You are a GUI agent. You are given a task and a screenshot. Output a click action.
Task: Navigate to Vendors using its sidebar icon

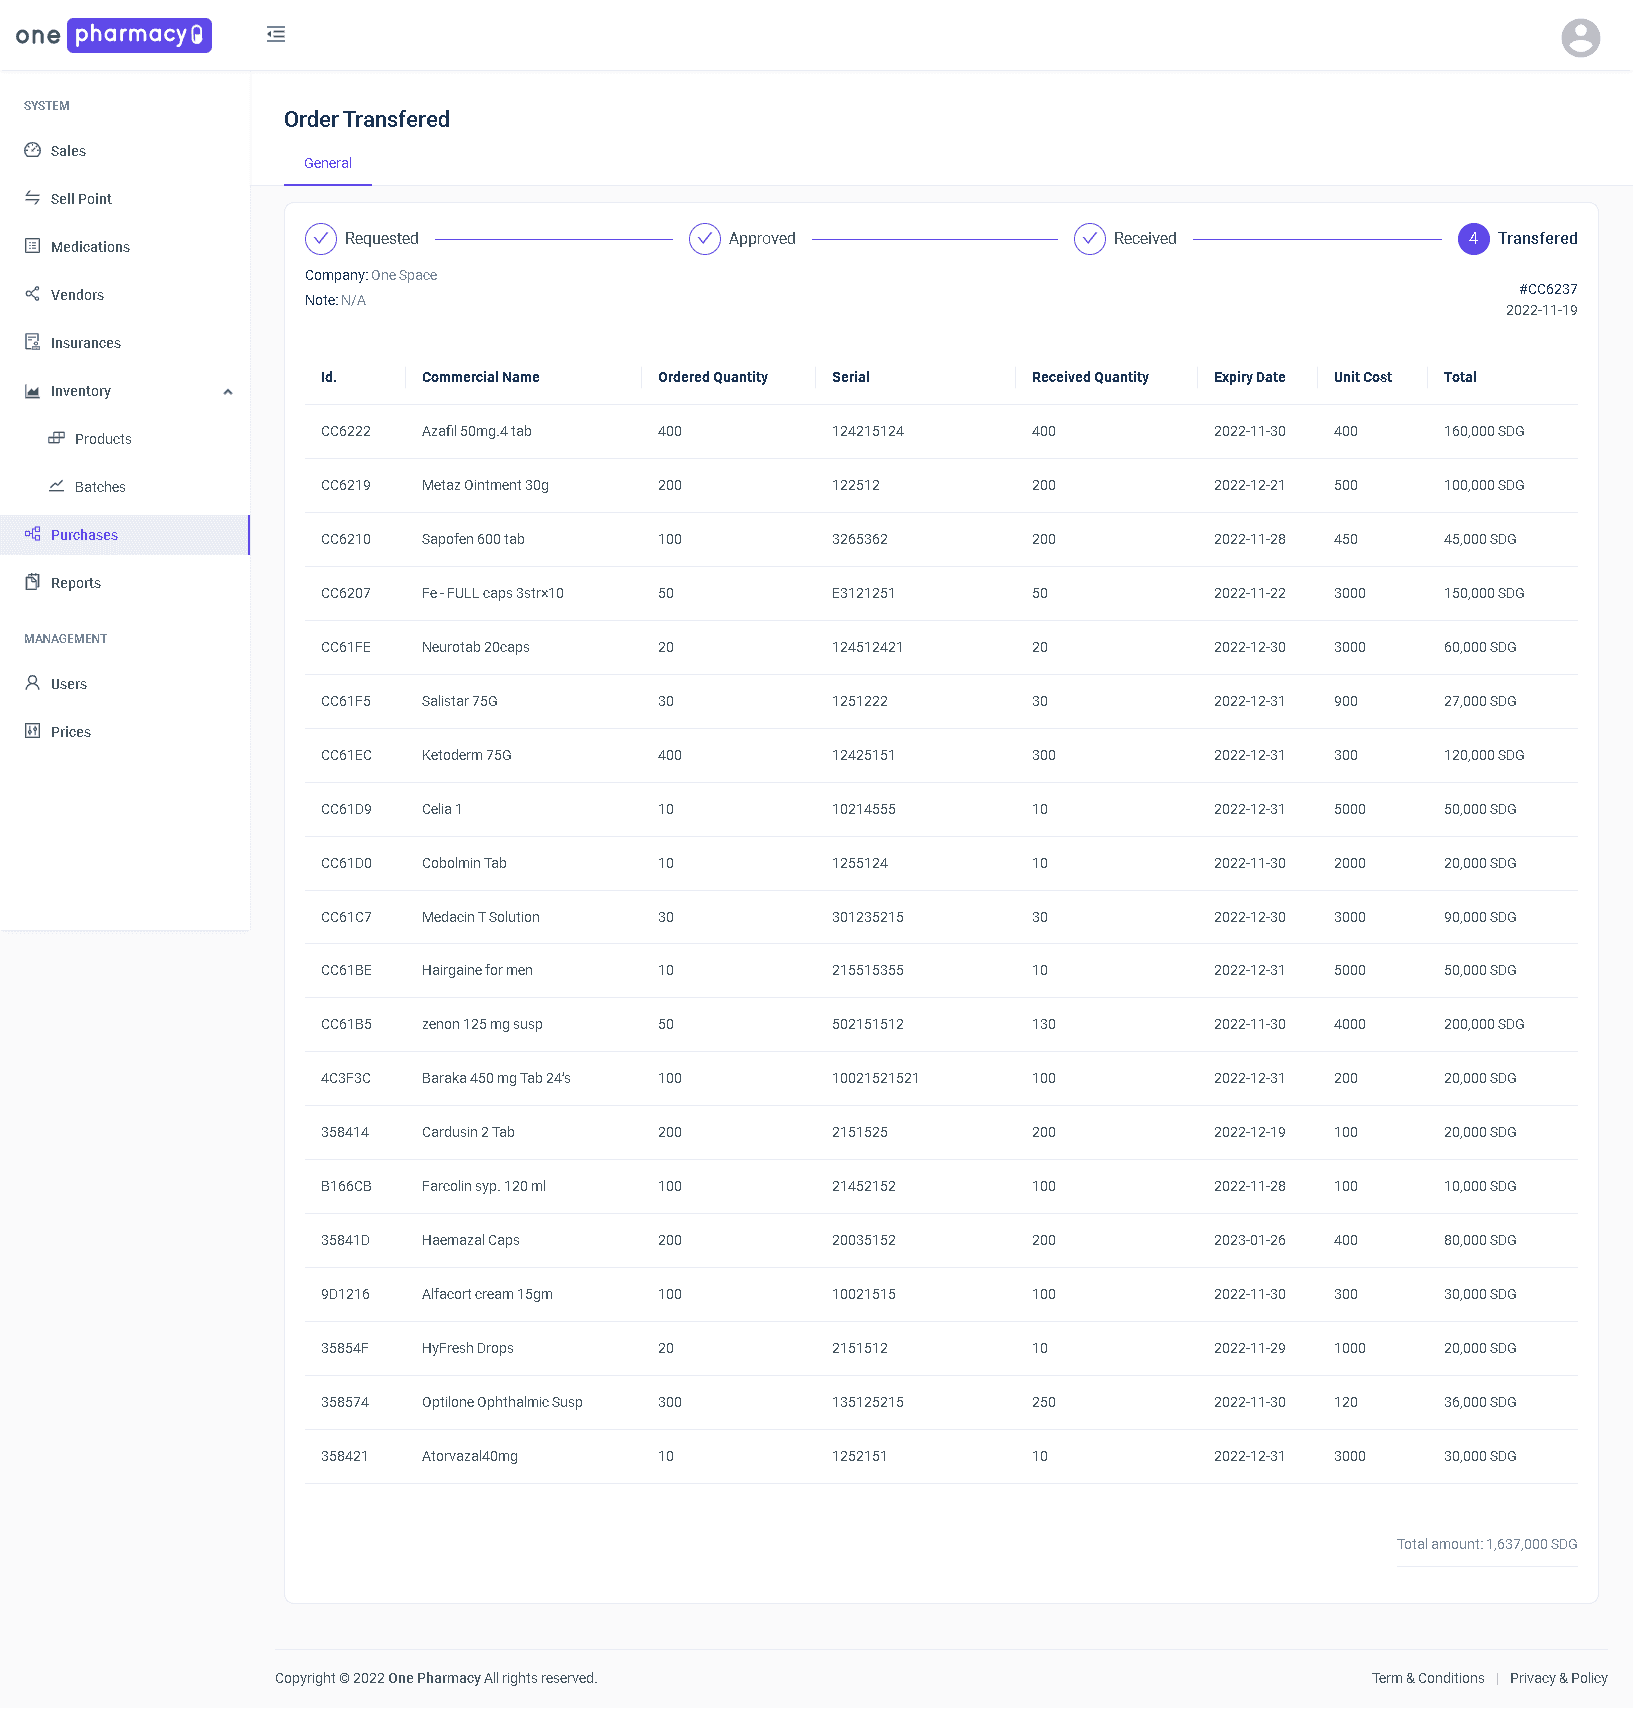click(x=34, y=294)
